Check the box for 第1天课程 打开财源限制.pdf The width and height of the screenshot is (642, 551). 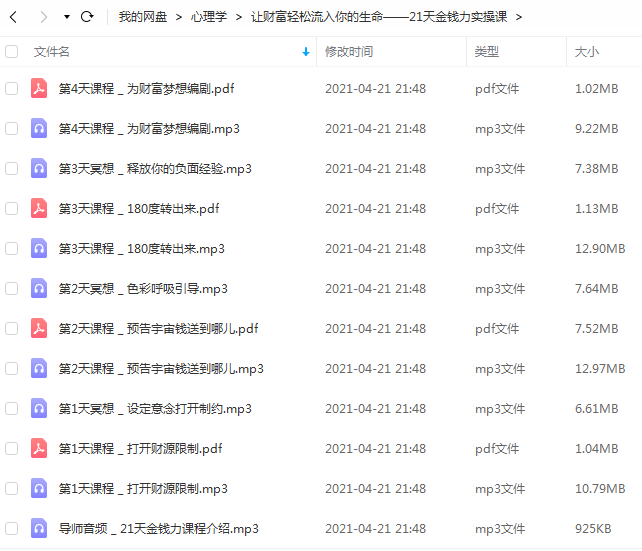click(x=11, y=448)
